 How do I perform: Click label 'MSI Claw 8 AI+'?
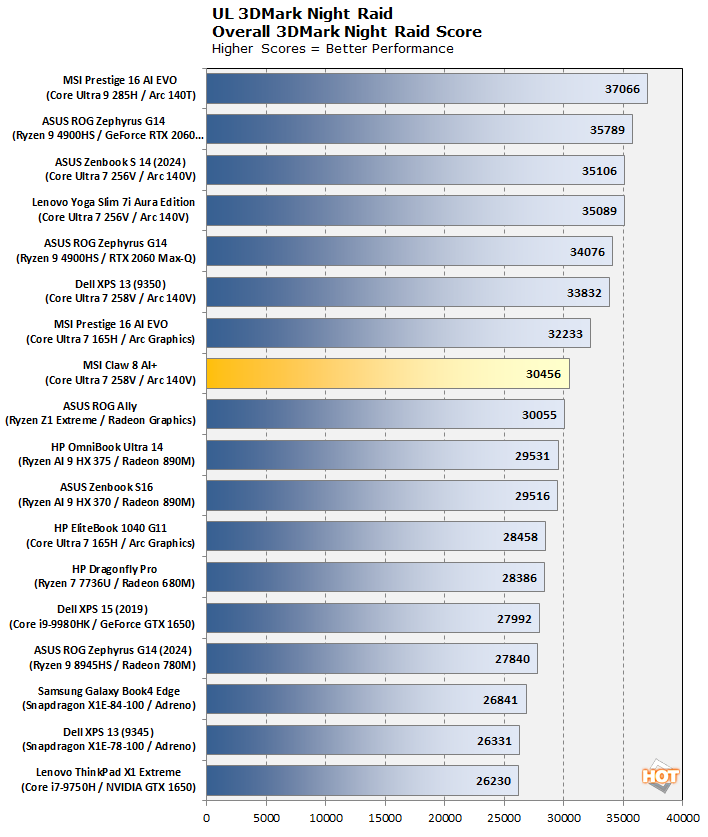pos(120,365)
